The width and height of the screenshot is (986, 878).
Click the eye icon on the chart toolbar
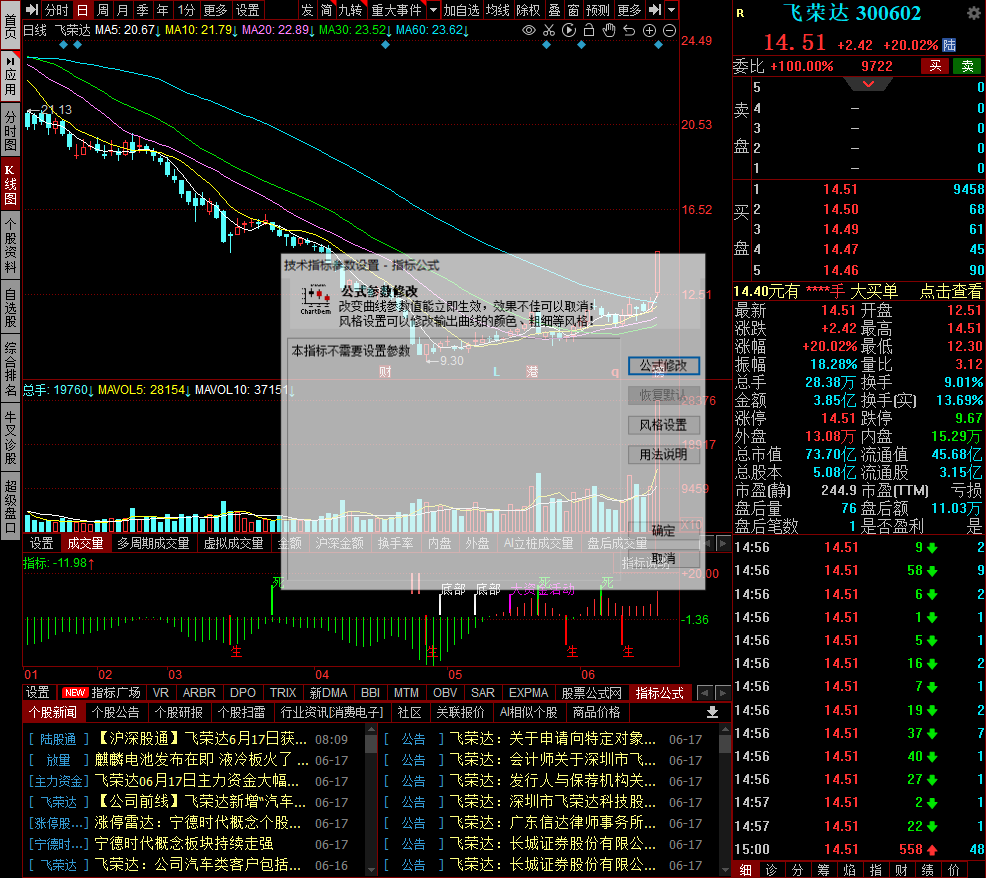pyautogui.click(x=529, y=30)
